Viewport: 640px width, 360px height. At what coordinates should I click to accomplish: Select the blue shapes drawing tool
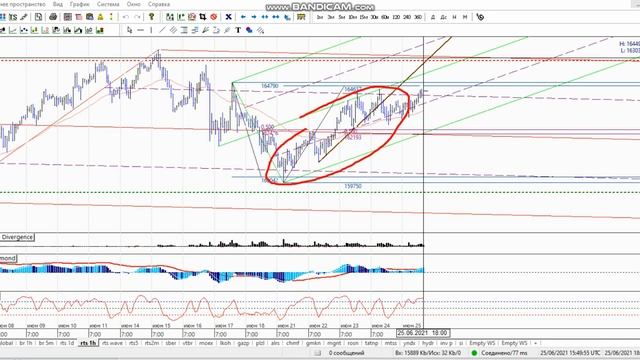click(x=249, y=30)
